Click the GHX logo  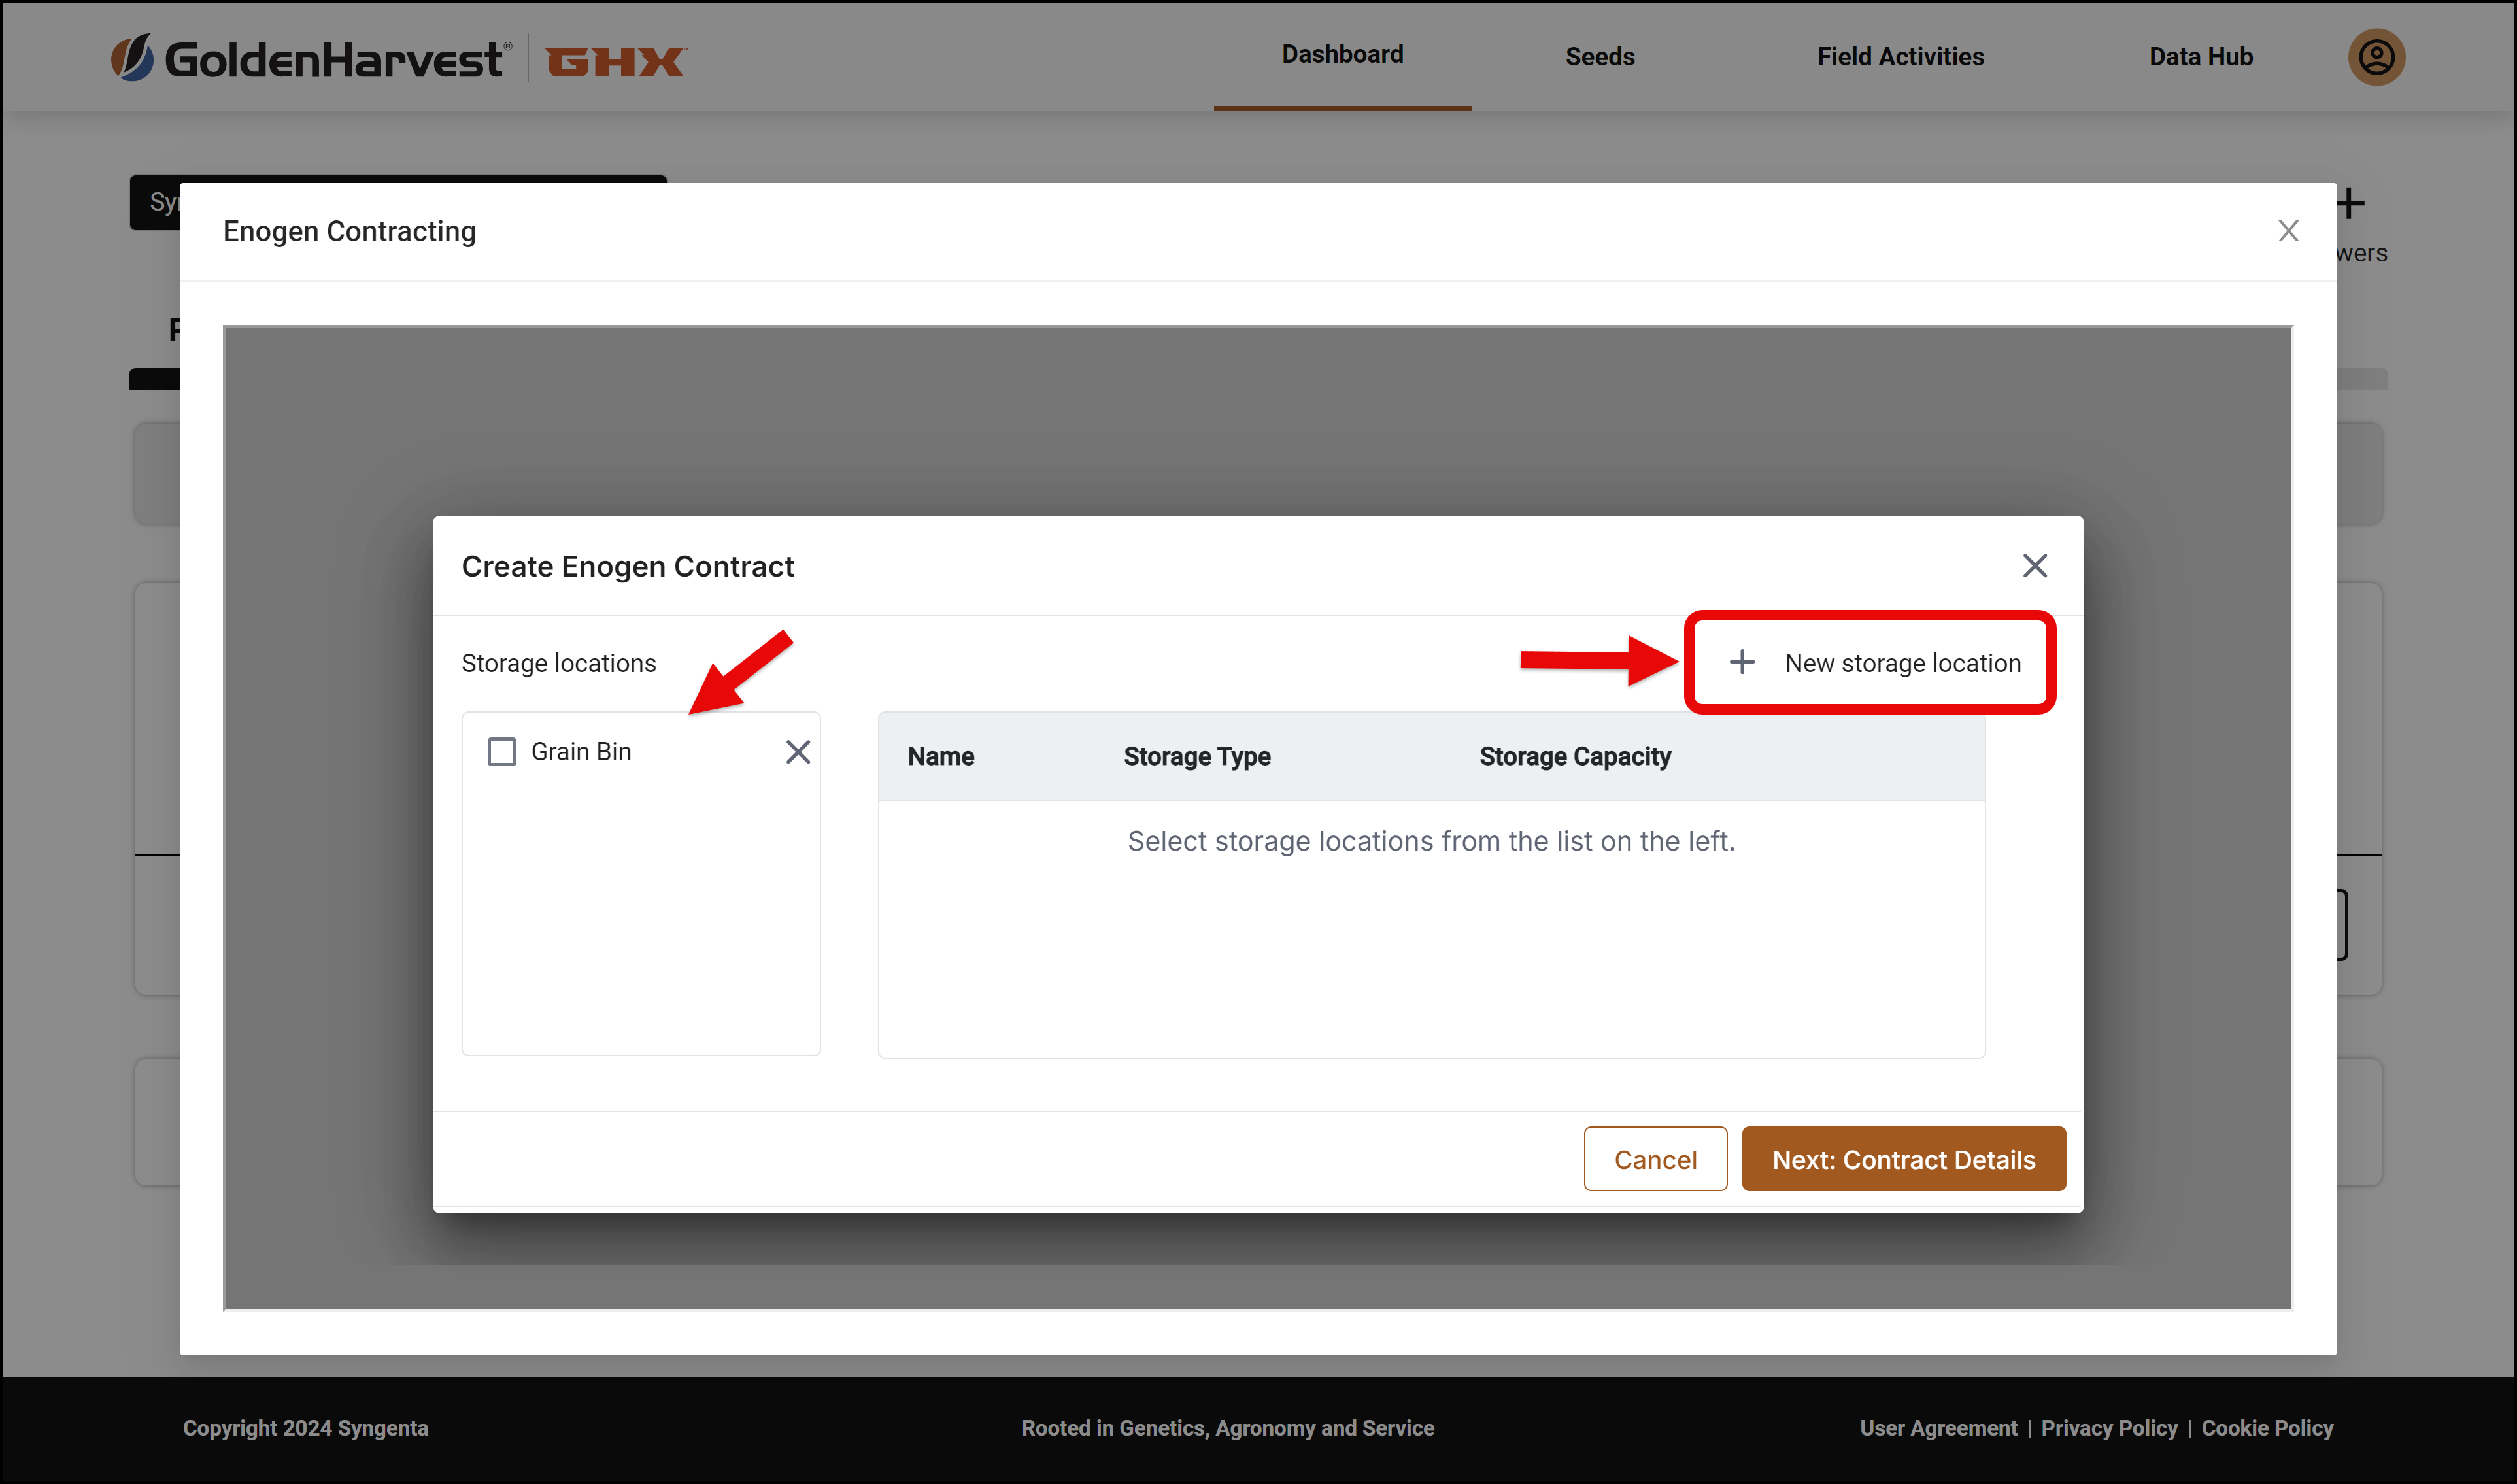[x=615, y=62]
